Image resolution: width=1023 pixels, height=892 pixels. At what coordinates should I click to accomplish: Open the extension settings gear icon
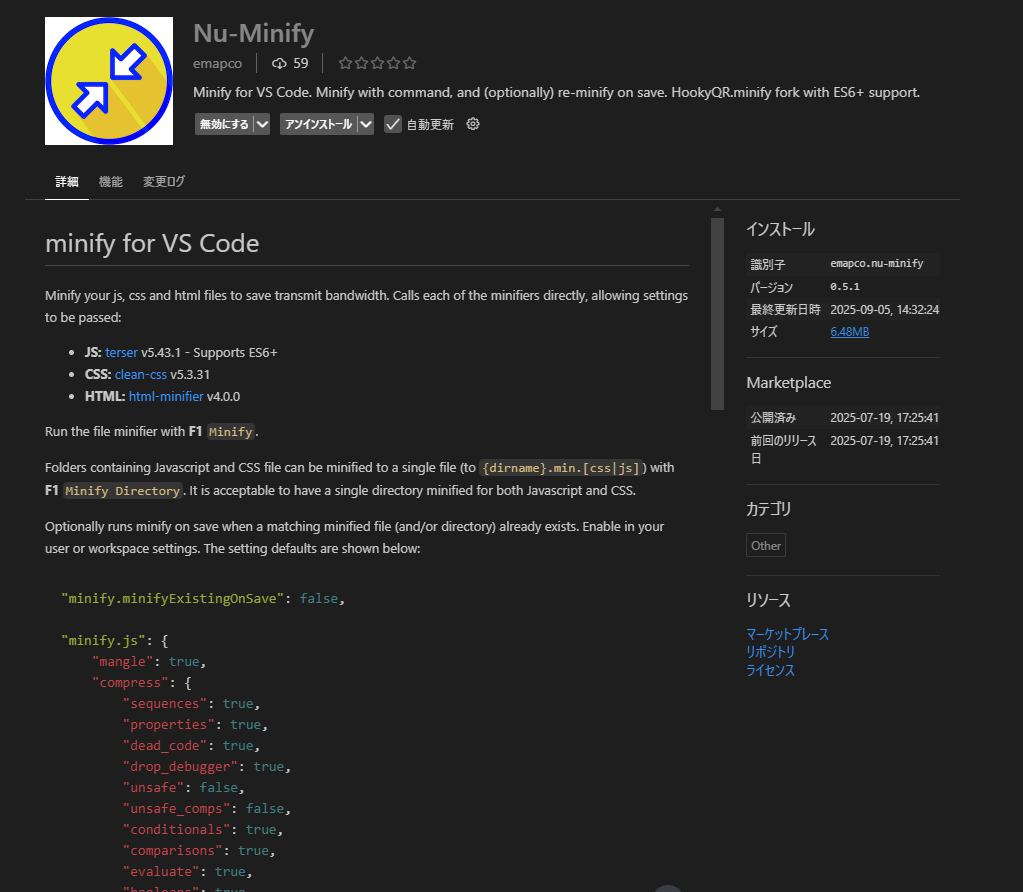click(x=473, y=124)
